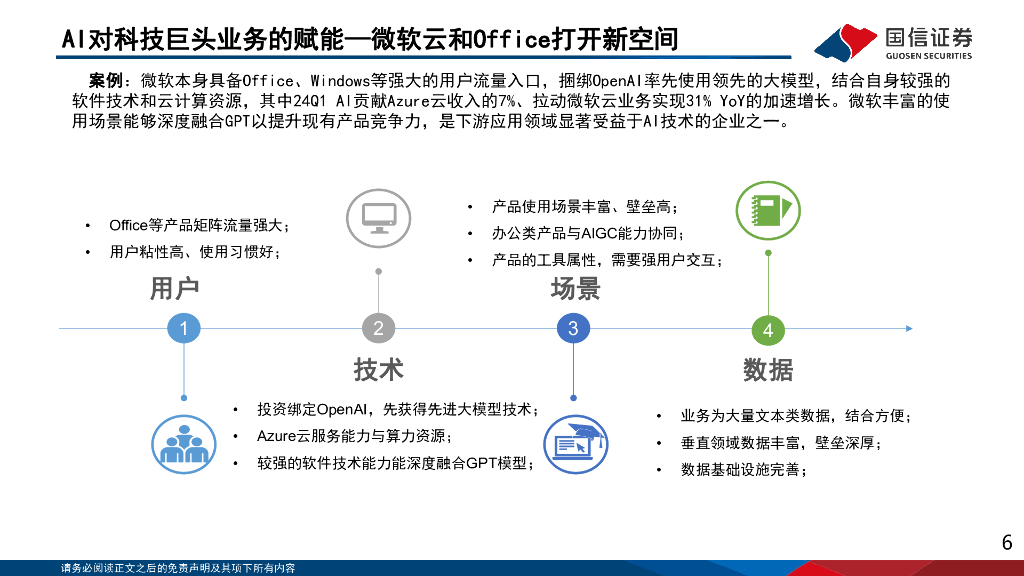Toggle timeline step 1 circle
The image size is (1024, 576).
click(x=183, y=327)
